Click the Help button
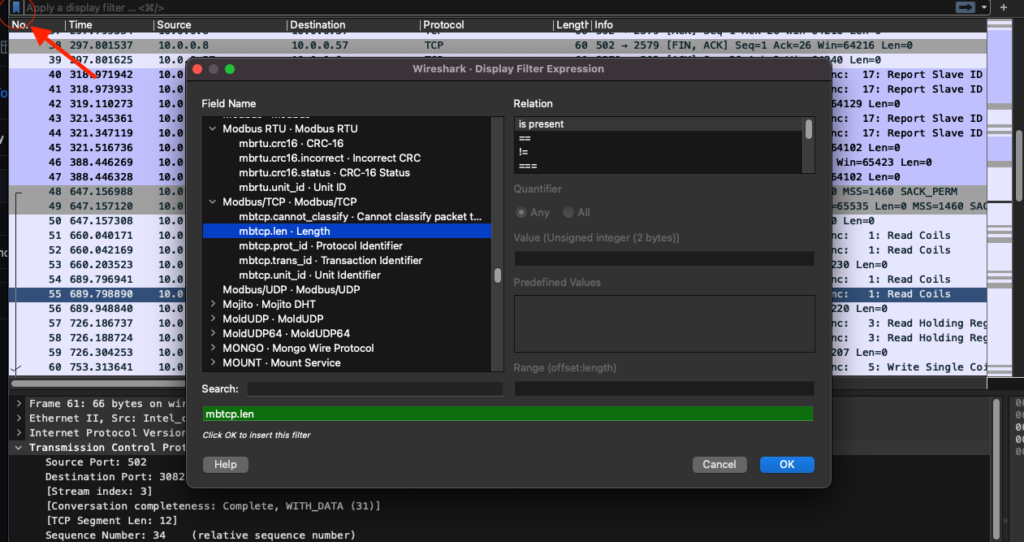This screenshot has height=542, width=1024. click(225, 464)
